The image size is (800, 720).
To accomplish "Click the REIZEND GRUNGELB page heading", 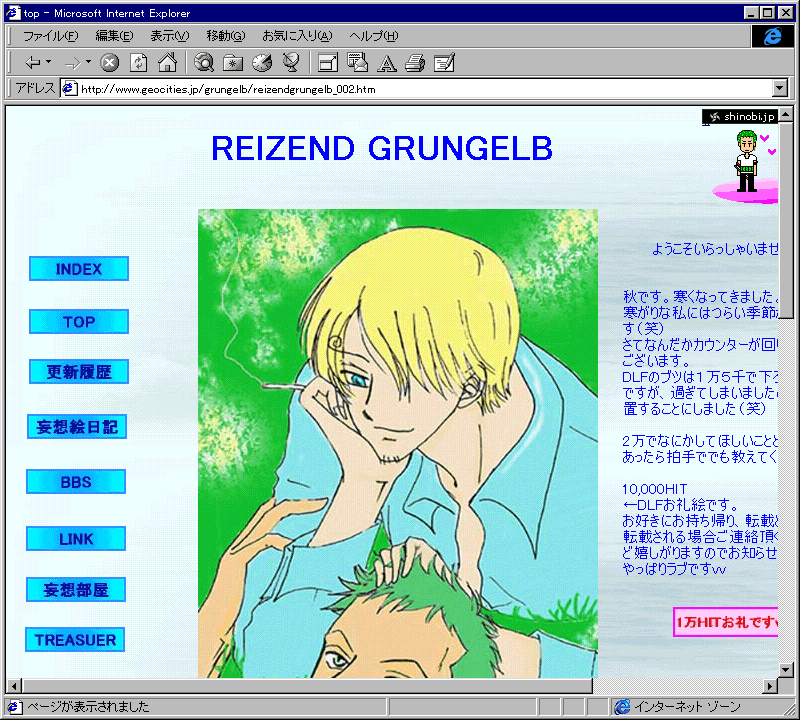I will 382,148.
